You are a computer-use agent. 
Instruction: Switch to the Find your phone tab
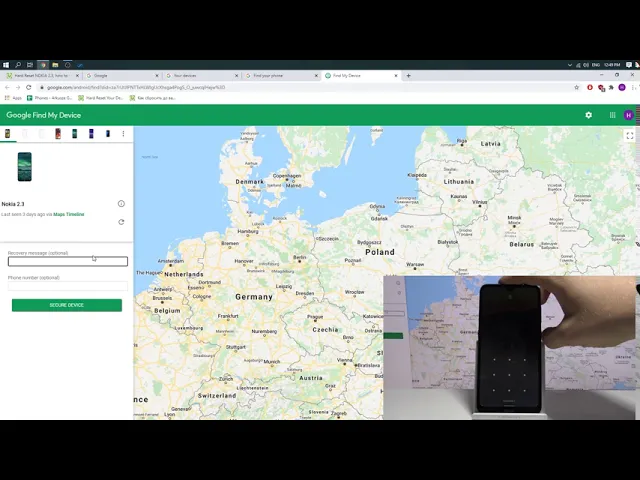pyautogui.click(x=280, y=76)
